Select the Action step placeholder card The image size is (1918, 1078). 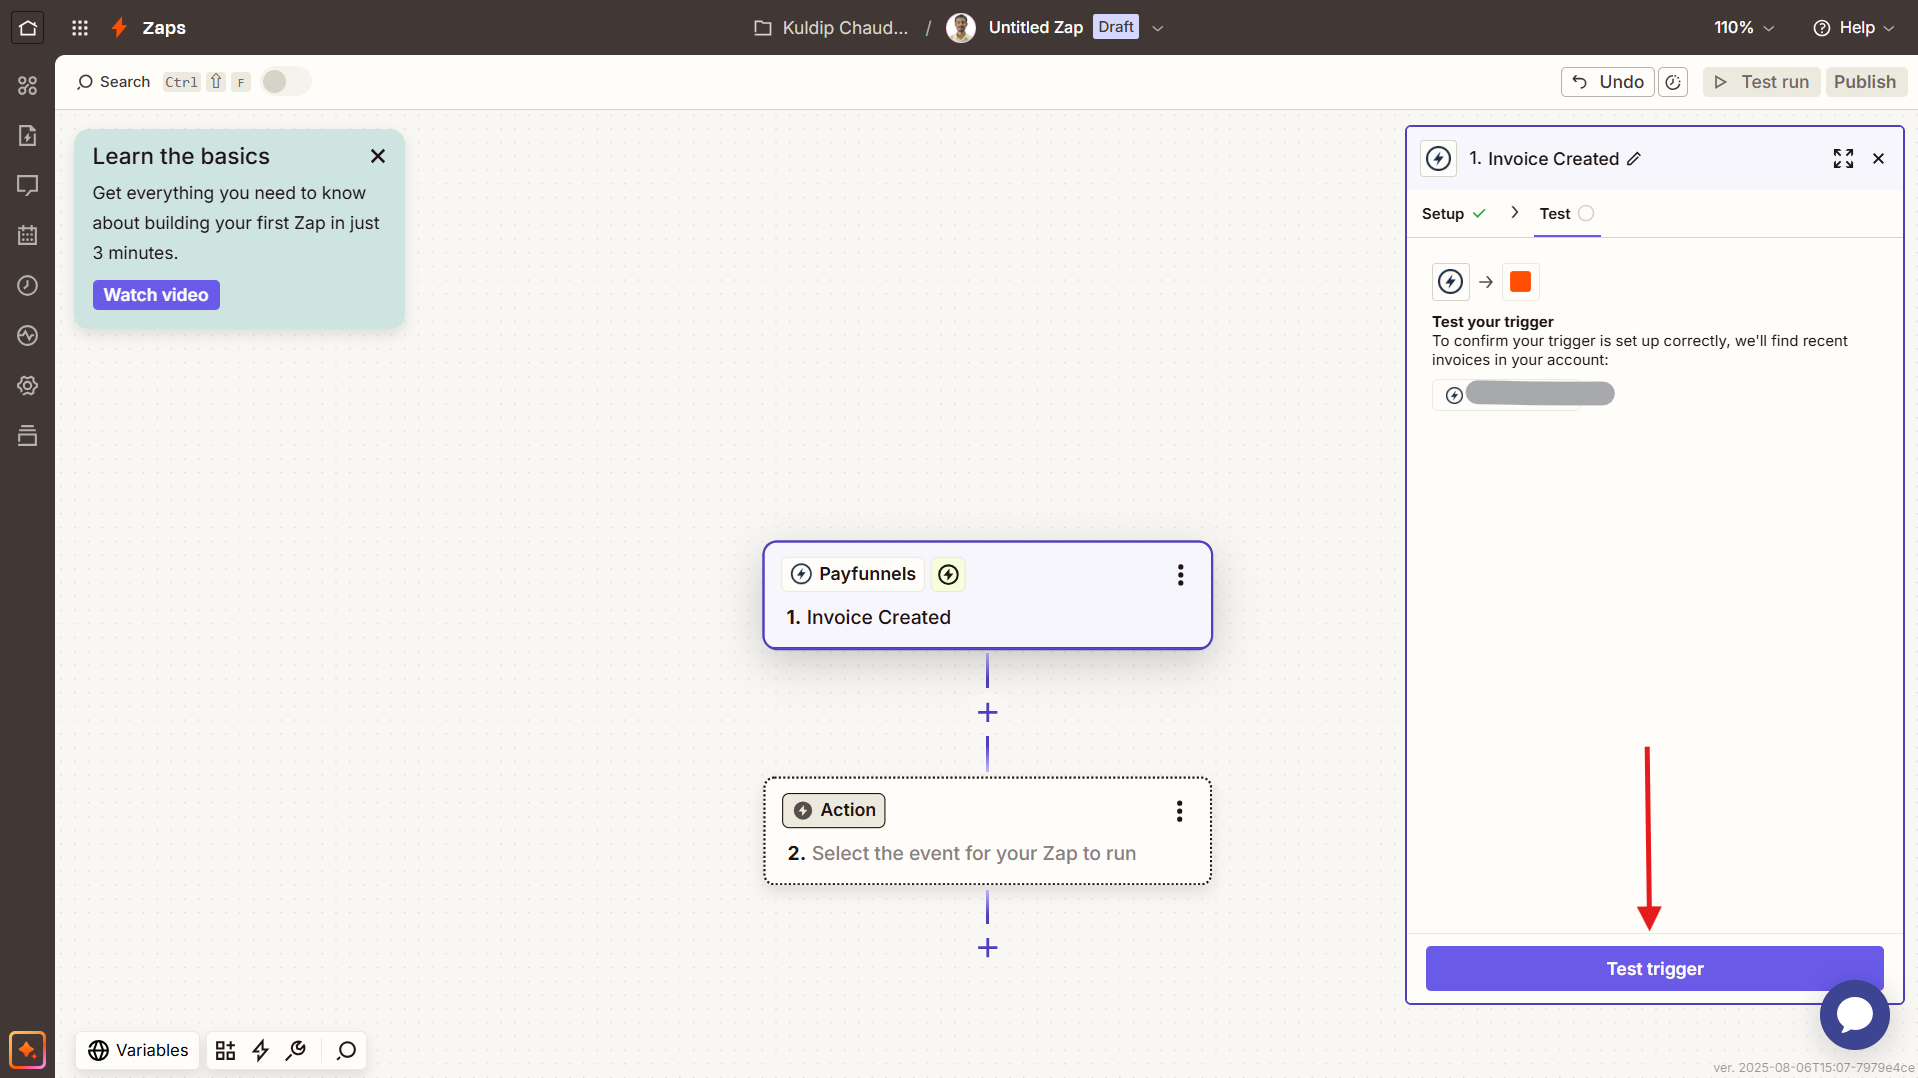click(x=987, y=831)
